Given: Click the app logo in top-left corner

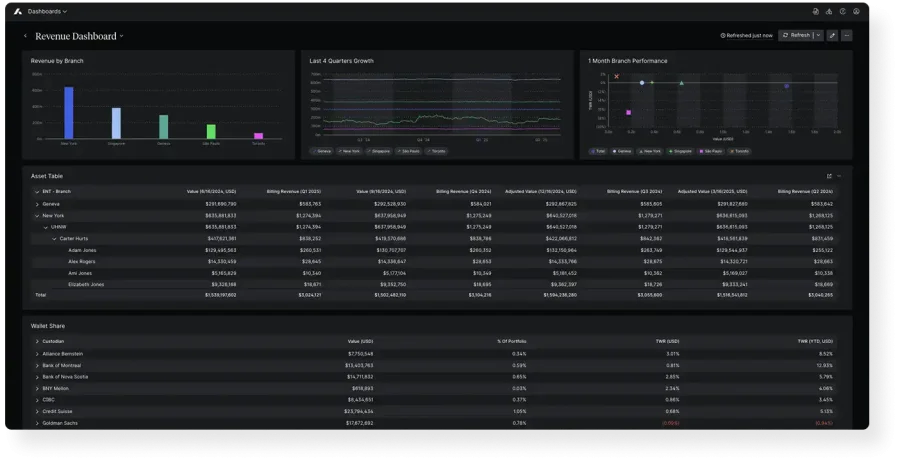Looking at the screenshot, I should point(17,11).
